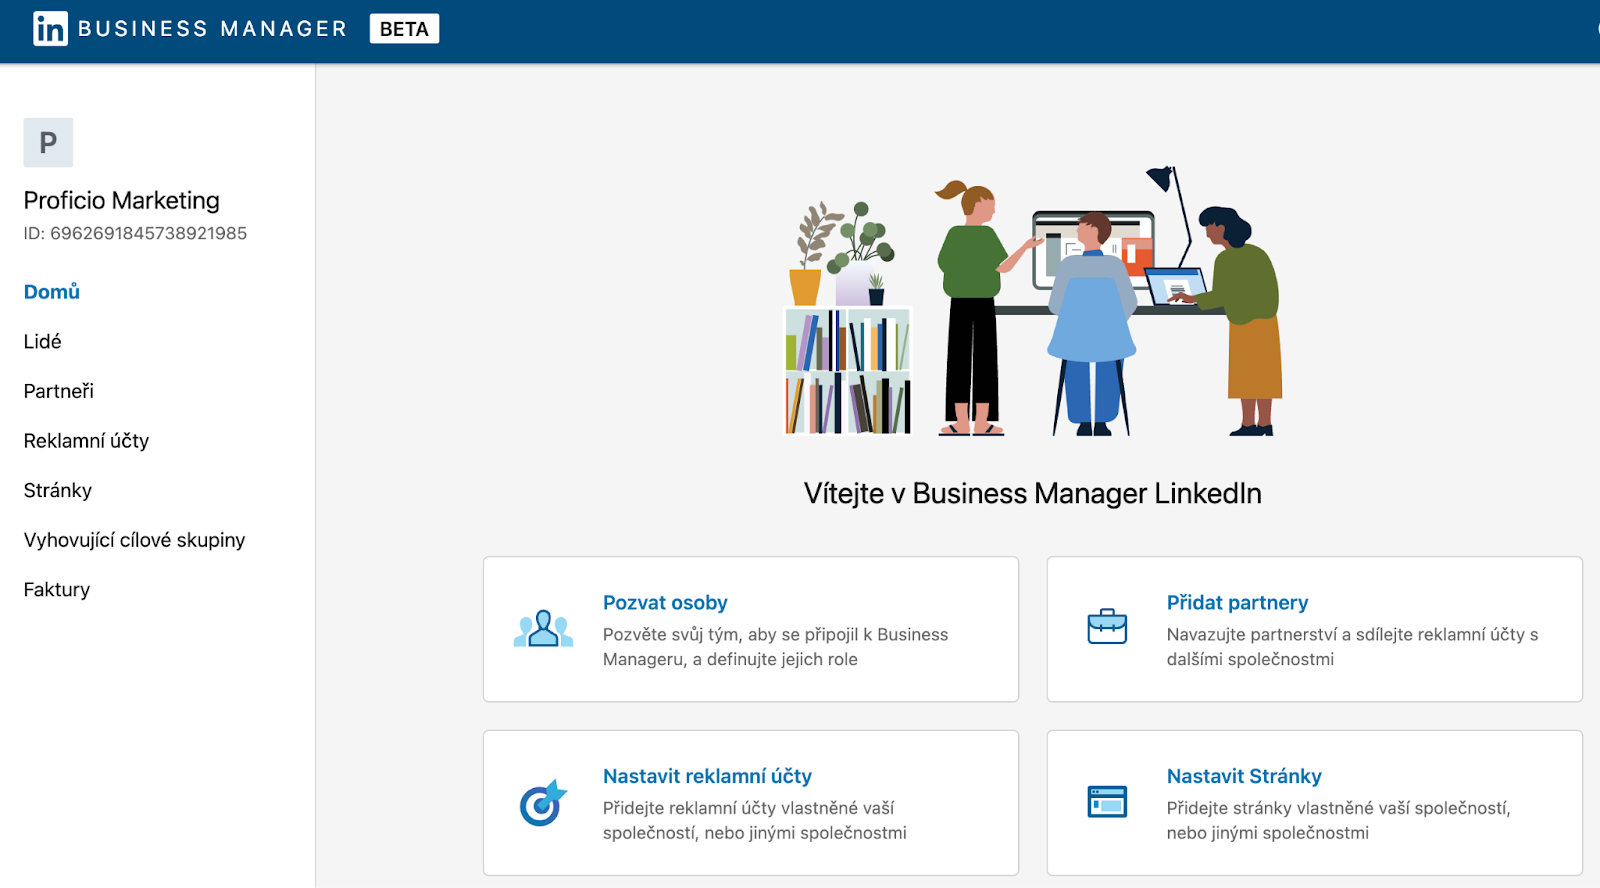Click the Pozvat osoby link
1600x888 pixels.
pyautogui.click(x=665, y=603)
